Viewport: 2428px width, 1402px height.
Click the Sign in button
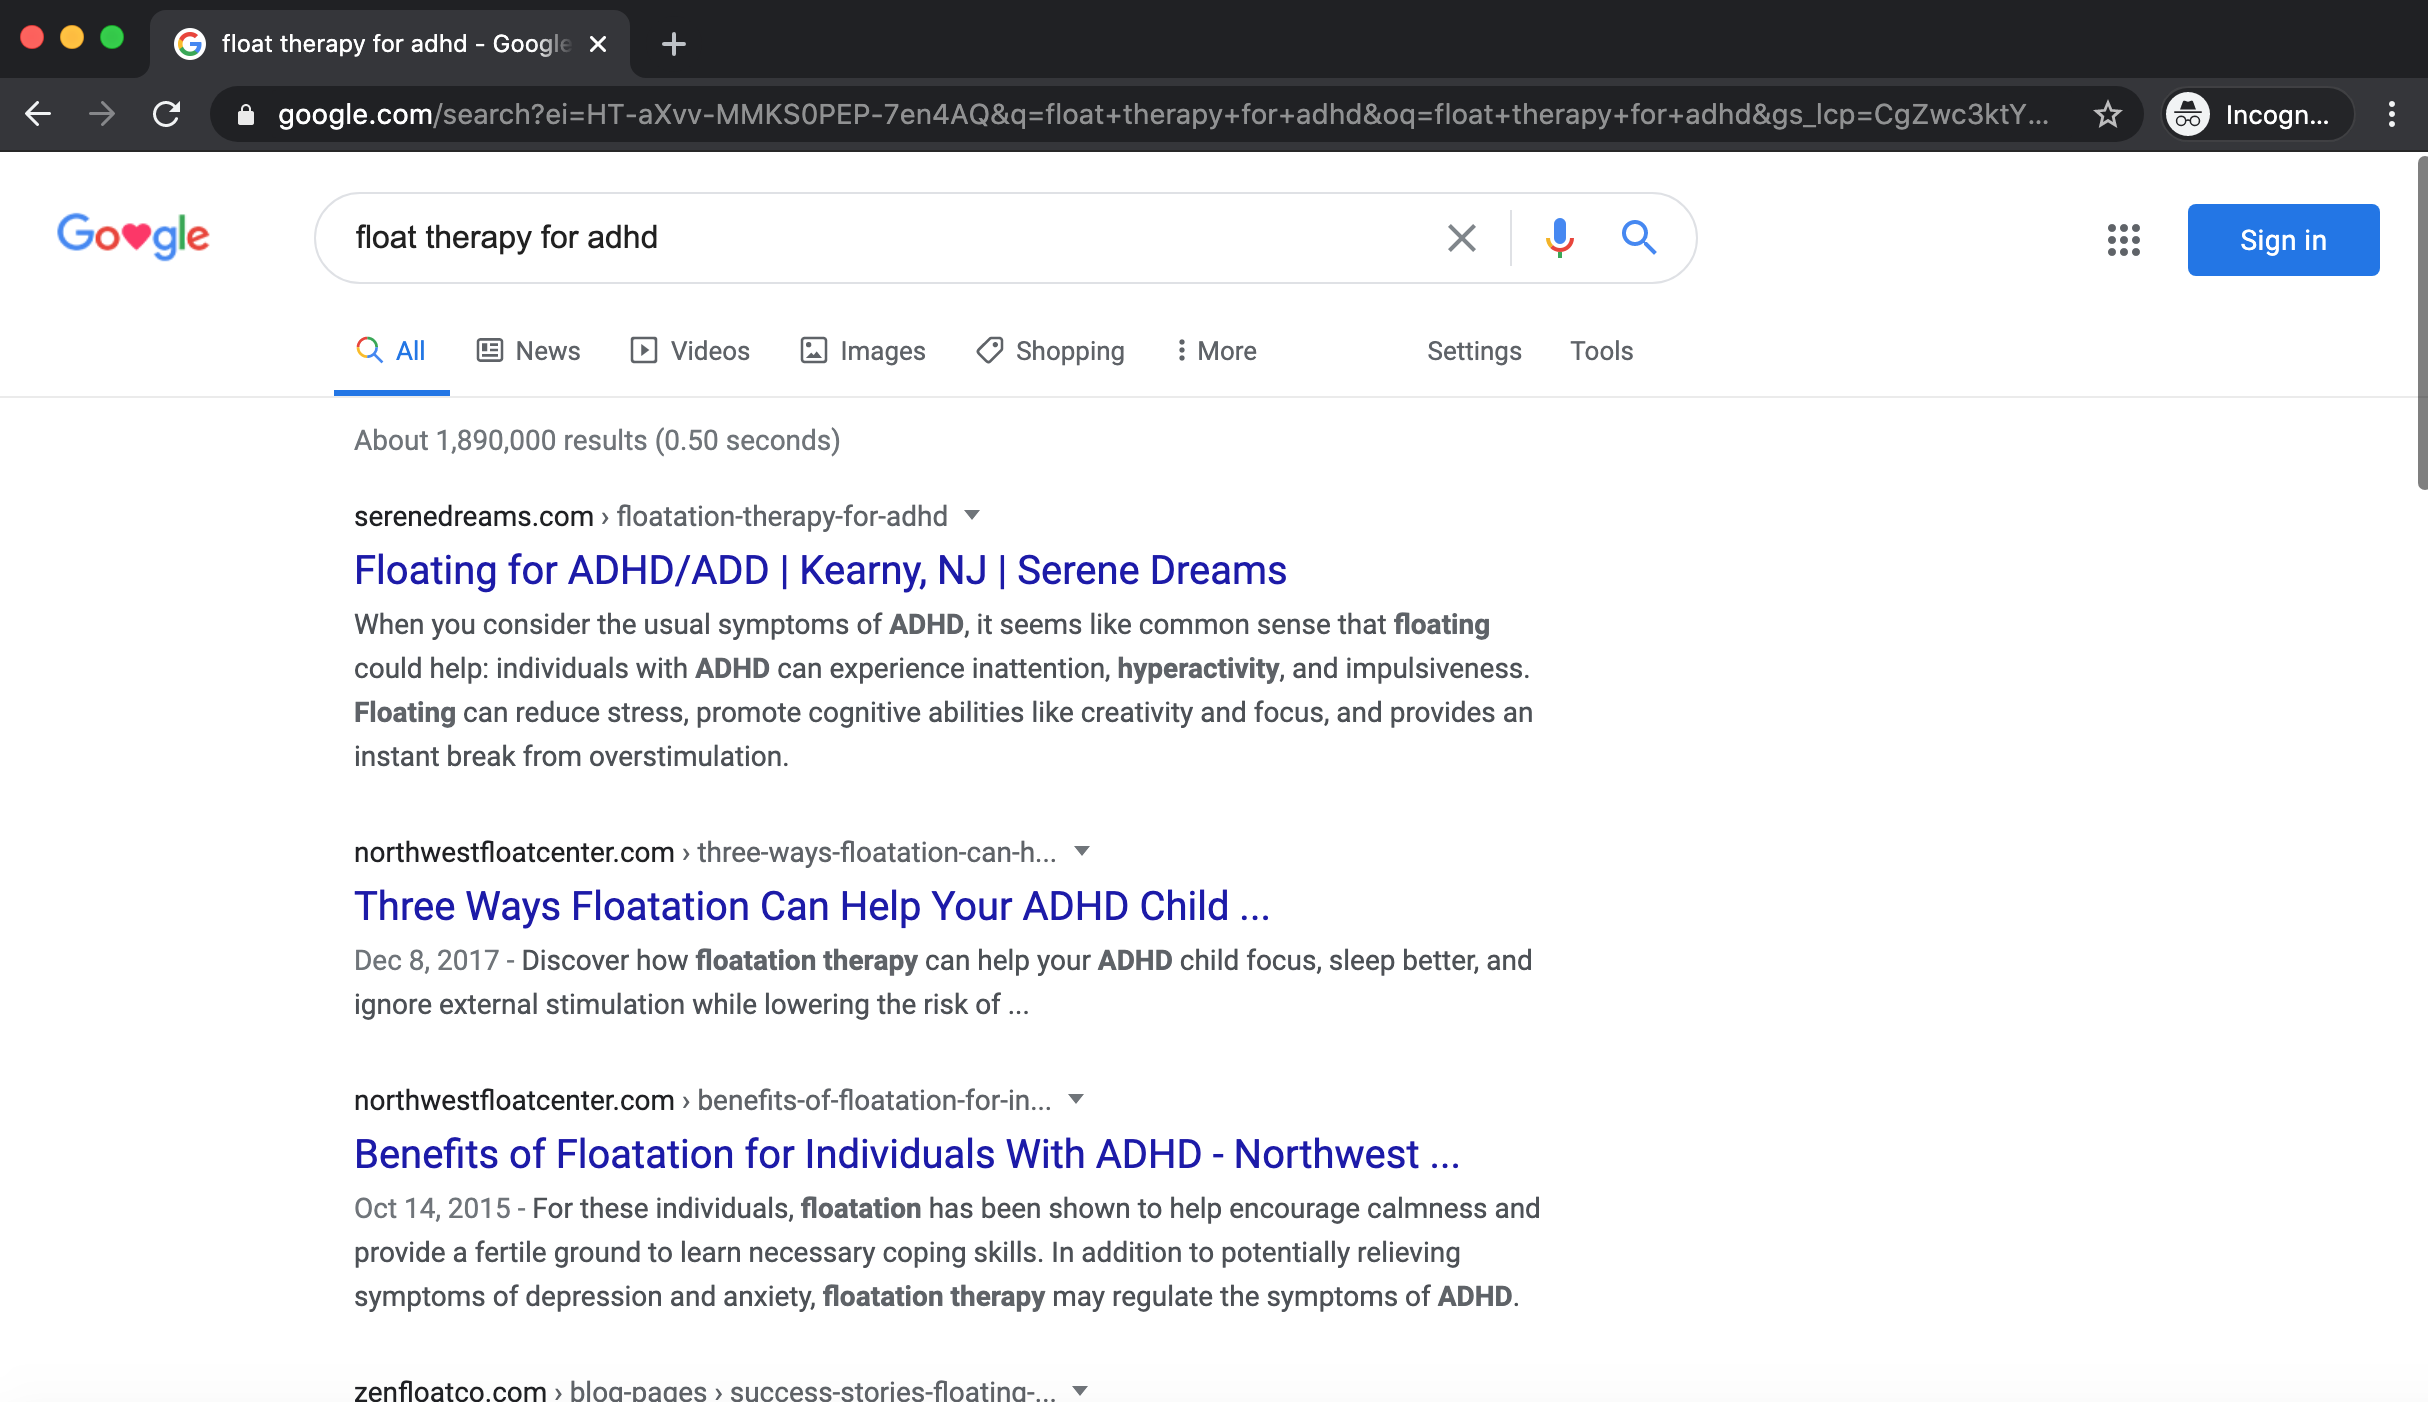click(2282, 240)
